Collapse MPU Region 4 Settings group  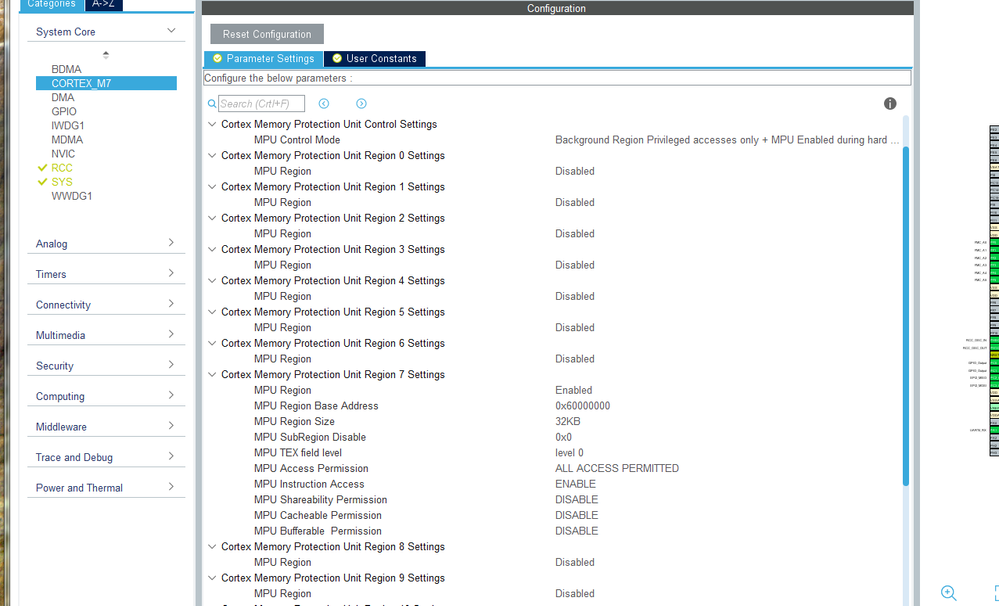pos(212,280)
